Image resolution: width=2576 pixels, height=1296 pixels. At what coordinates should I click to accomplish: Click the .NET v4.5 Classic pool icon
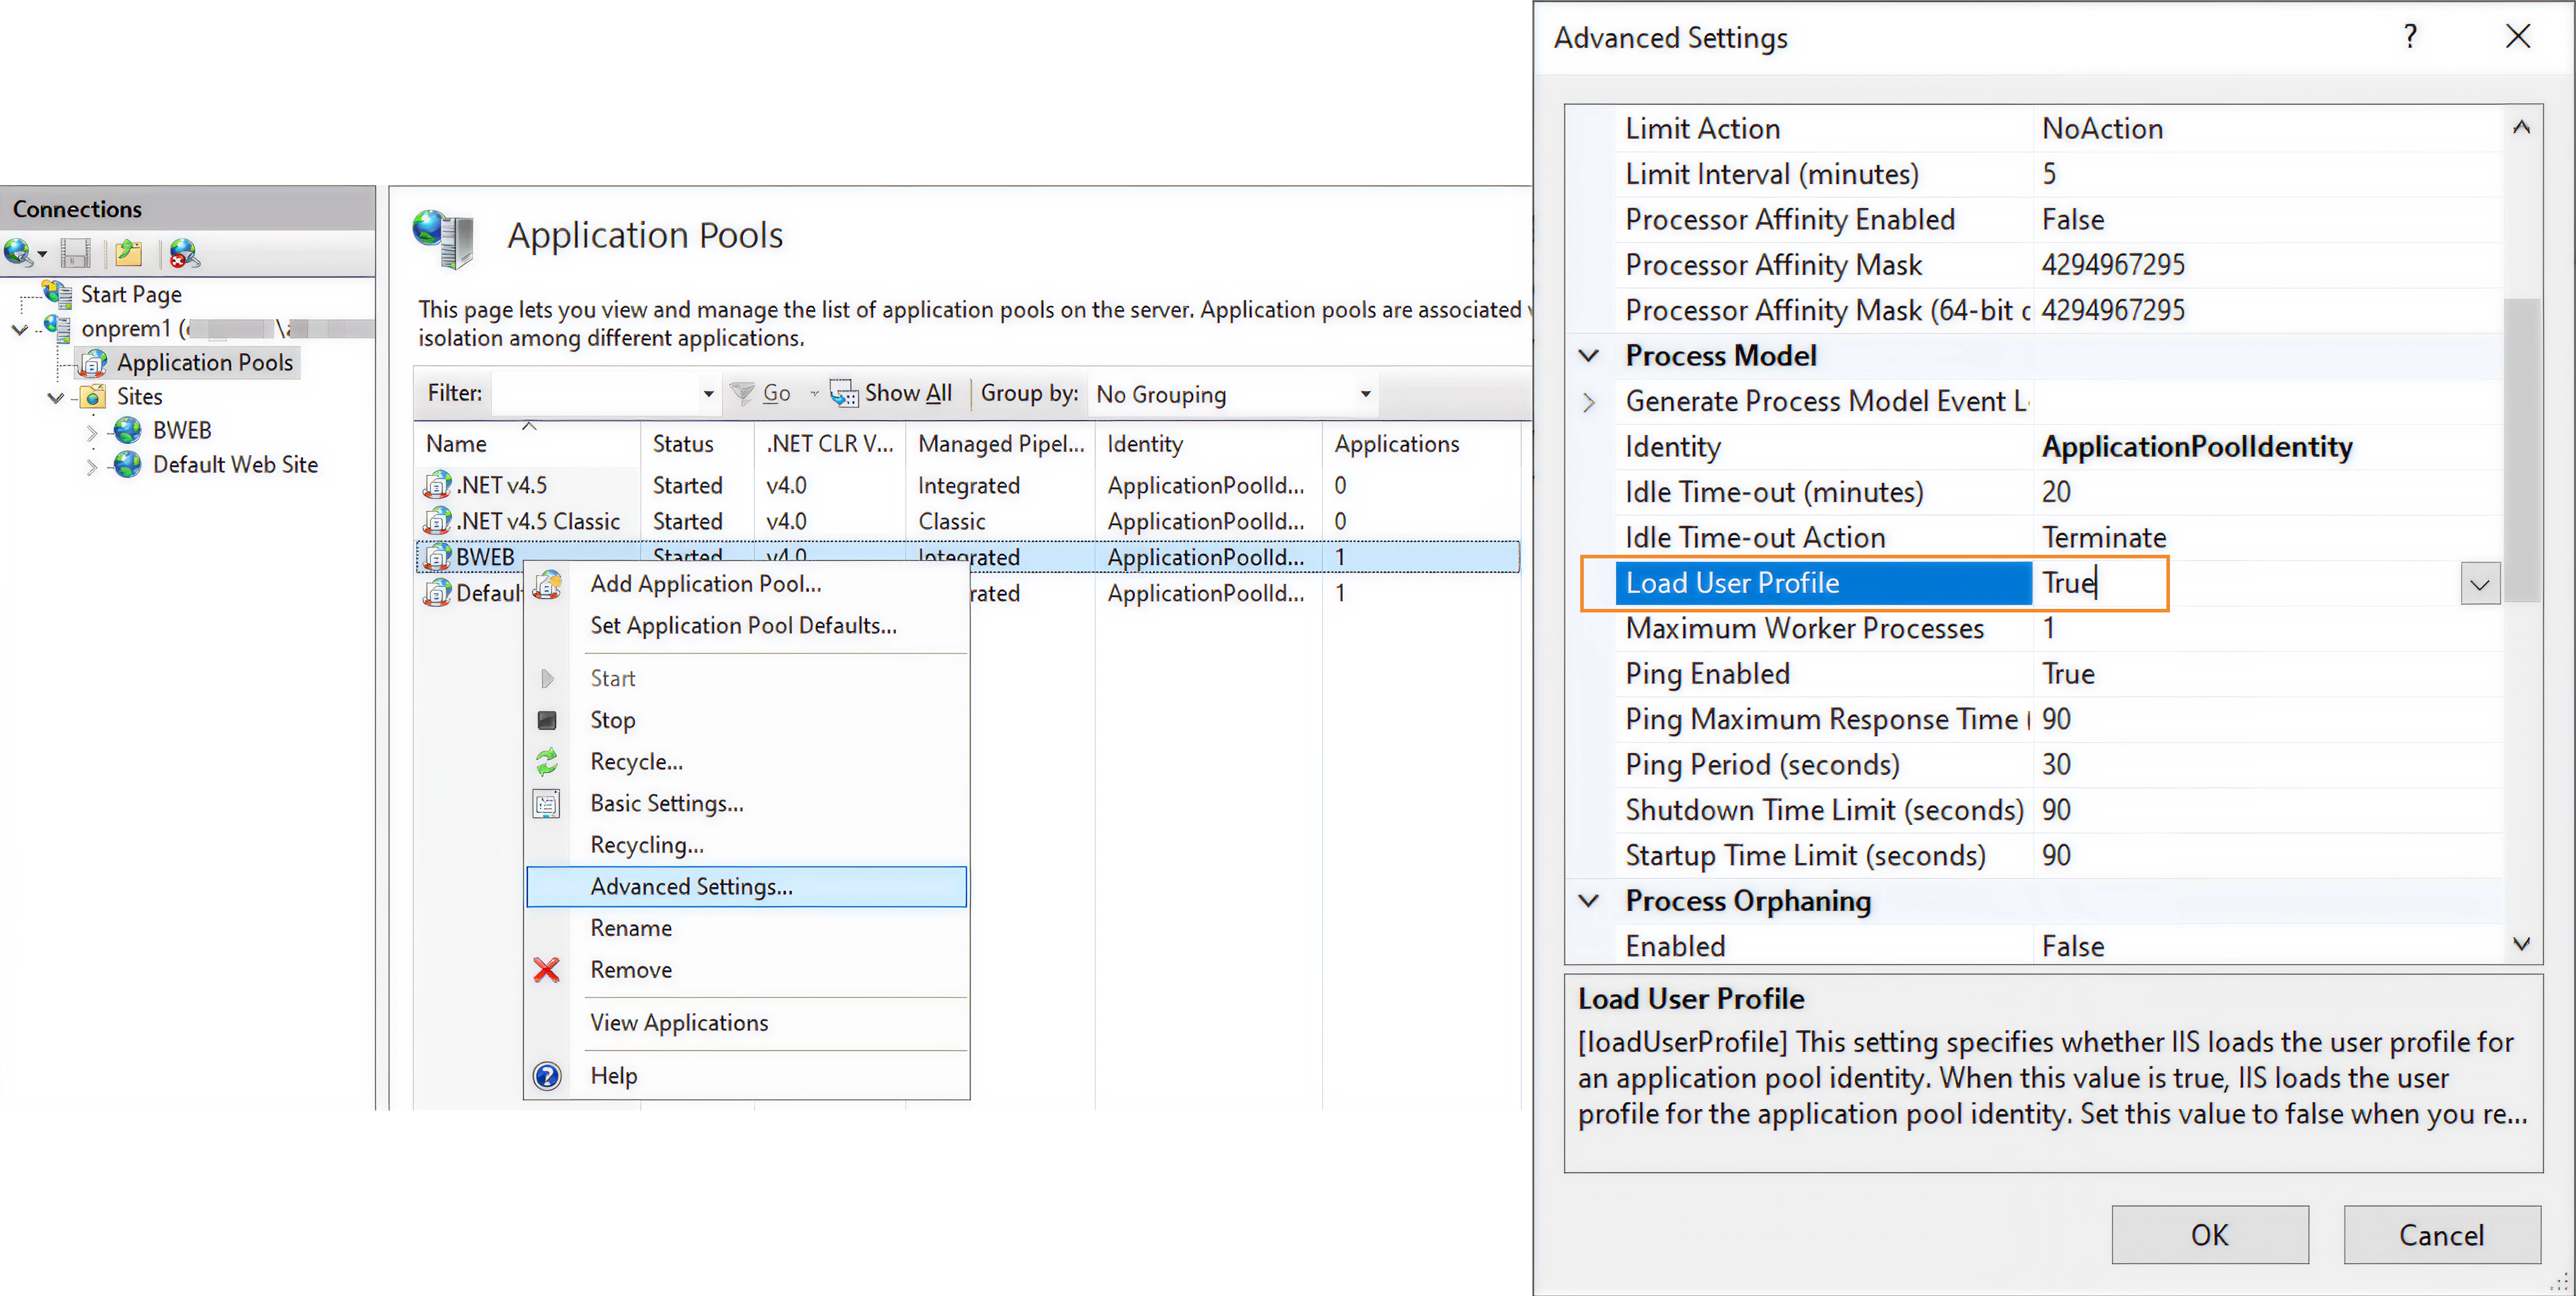click(x=437, y=521)
